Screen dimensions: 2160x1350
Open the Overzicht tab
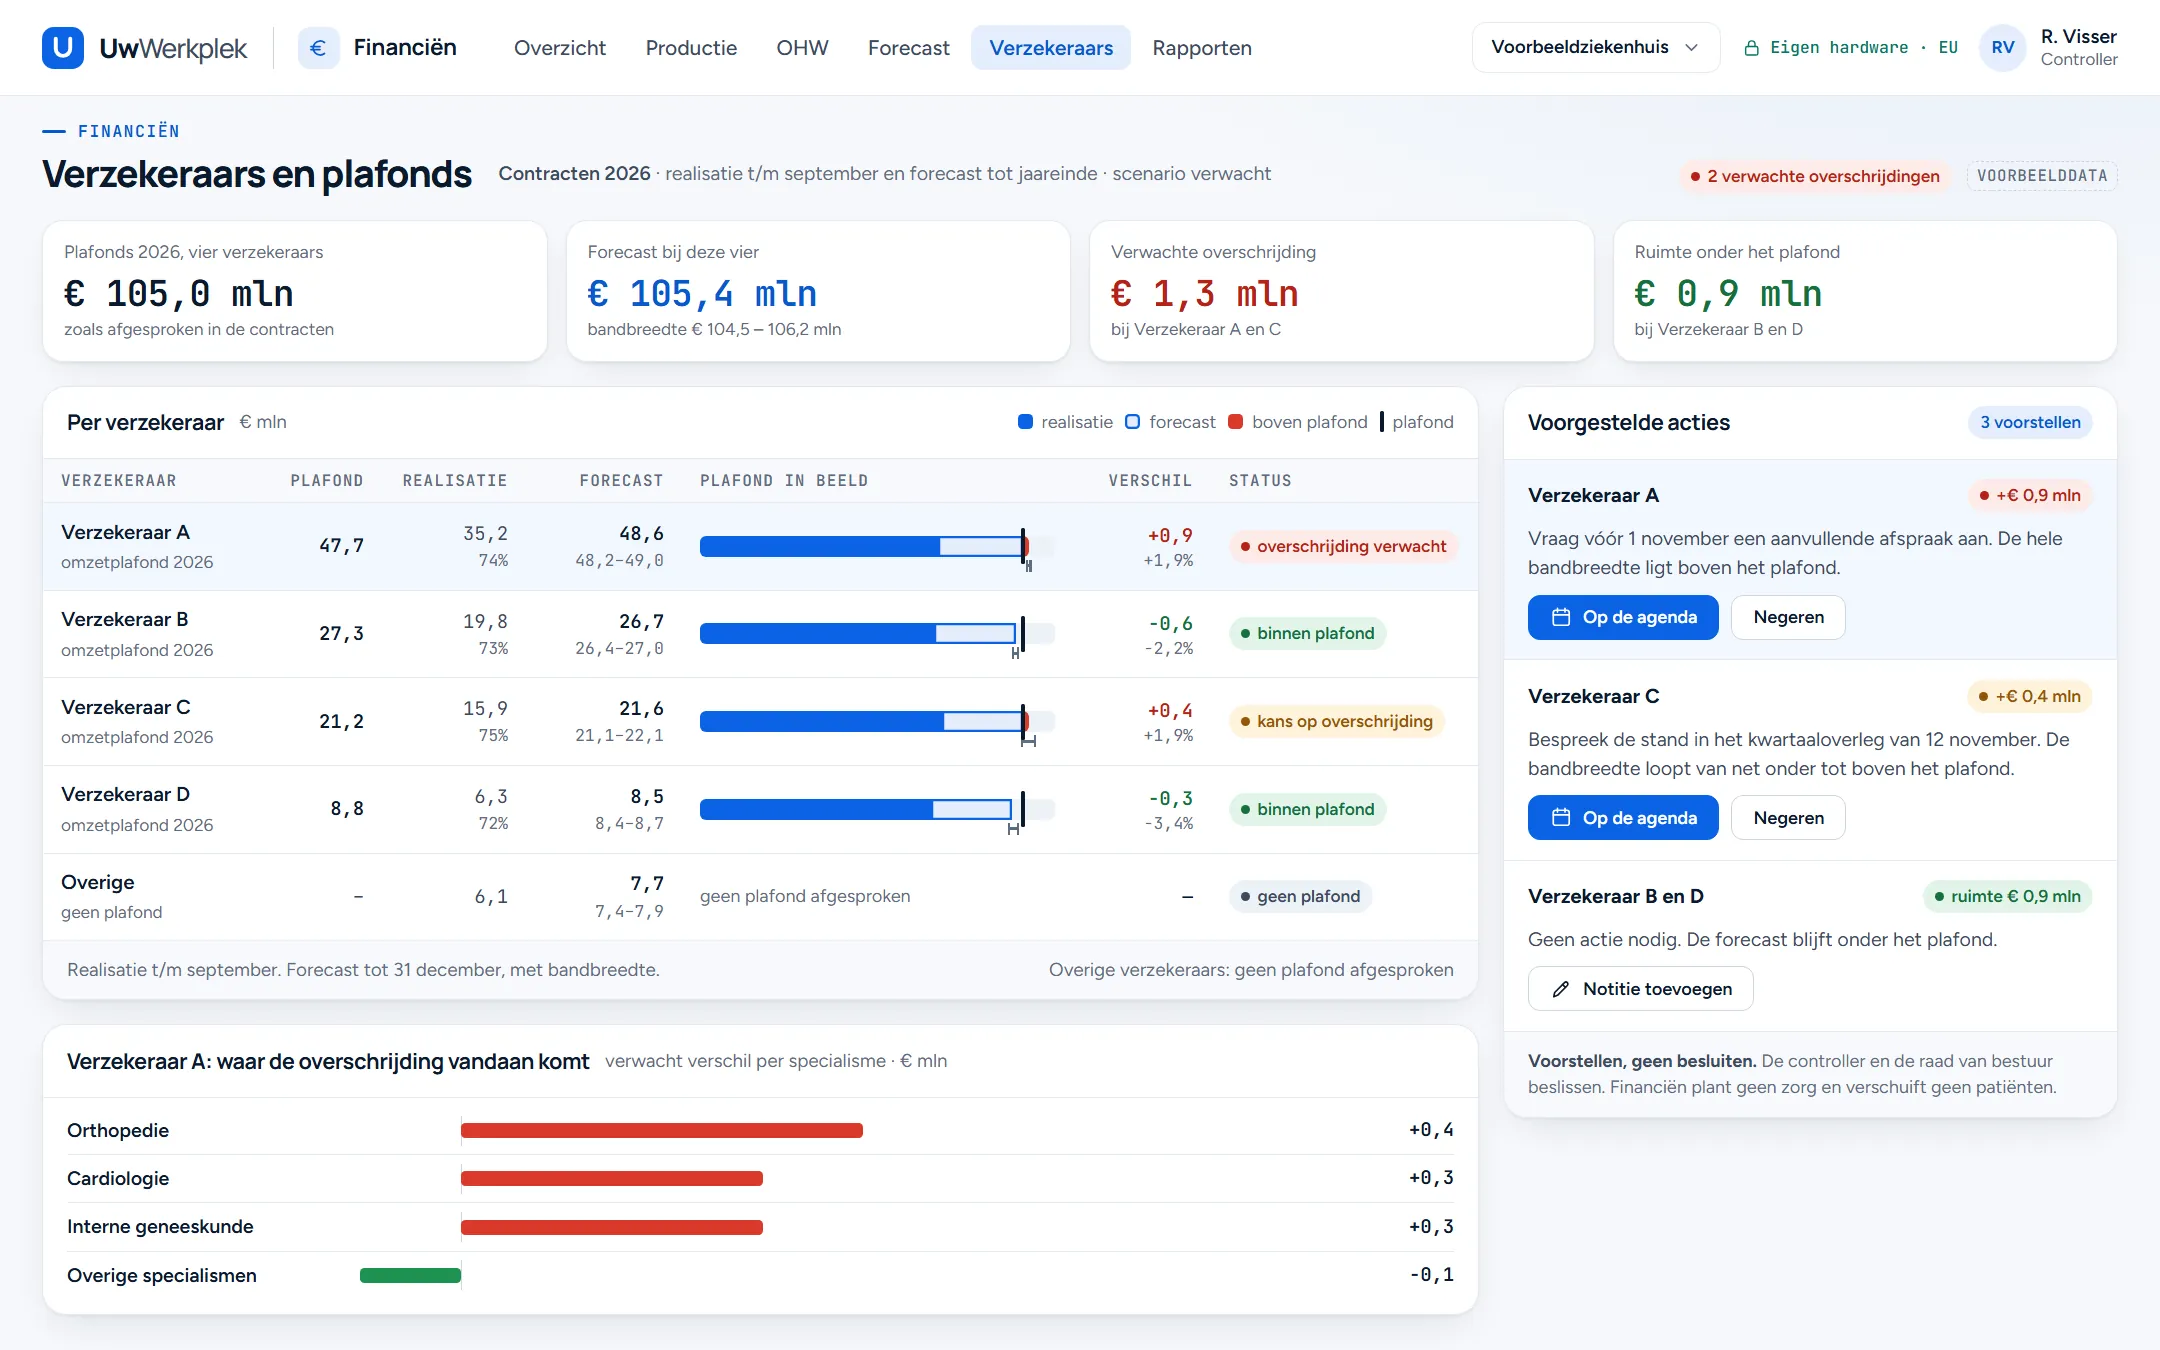coord(559,47)
